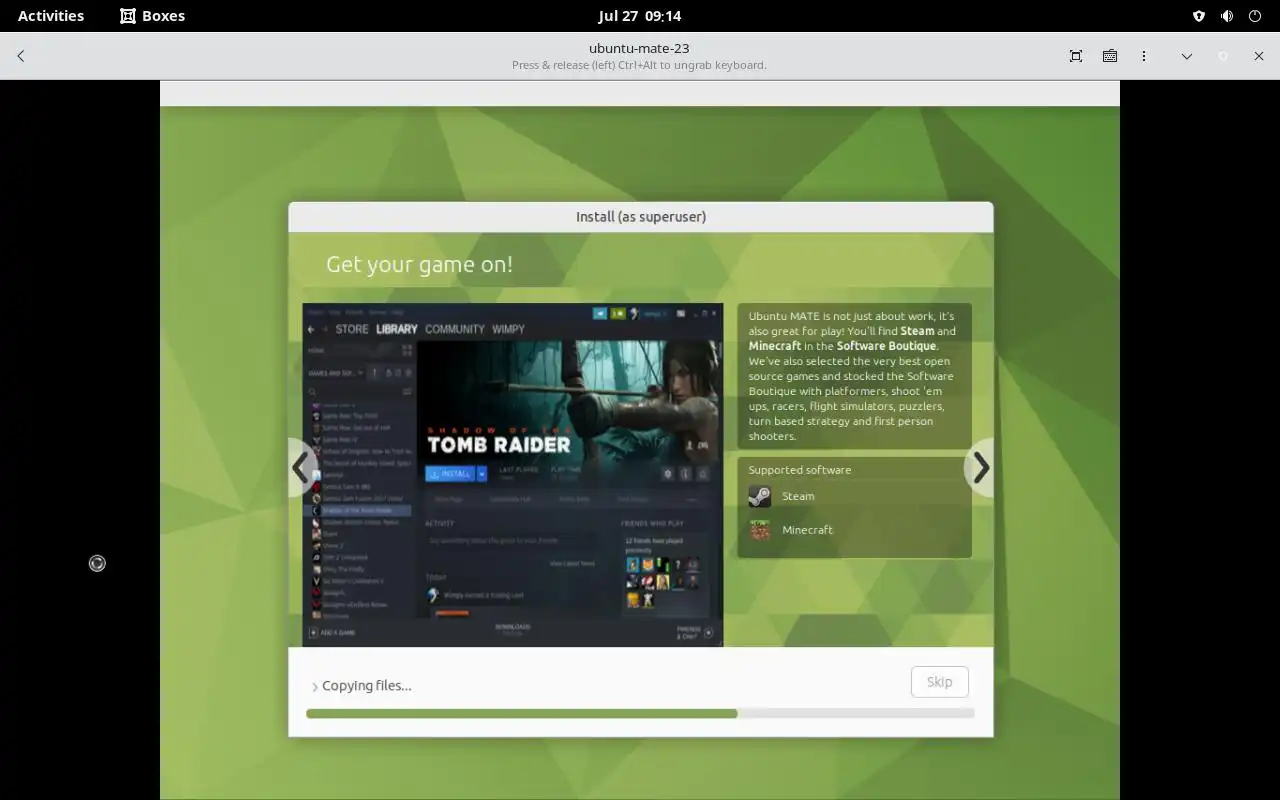Show the previous installer slide

(x=301, y=467)
